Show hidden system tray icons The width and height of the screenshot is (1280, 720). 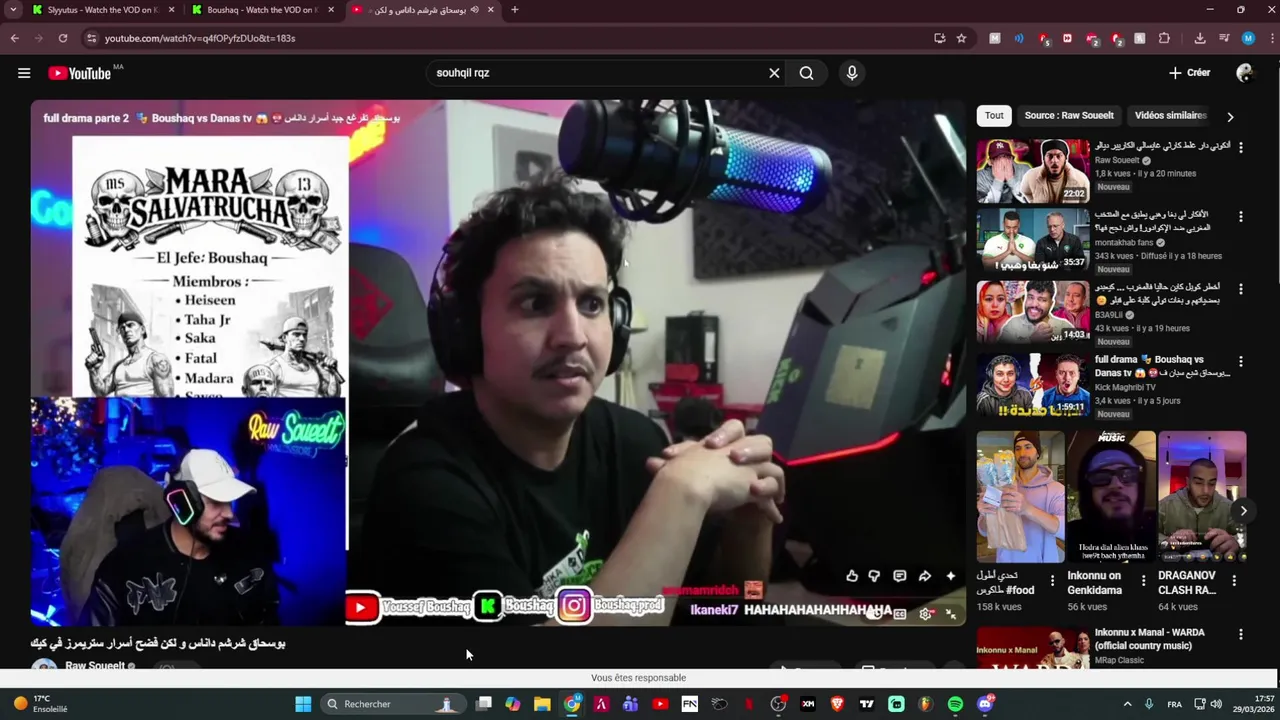(x=1127, y=704)
